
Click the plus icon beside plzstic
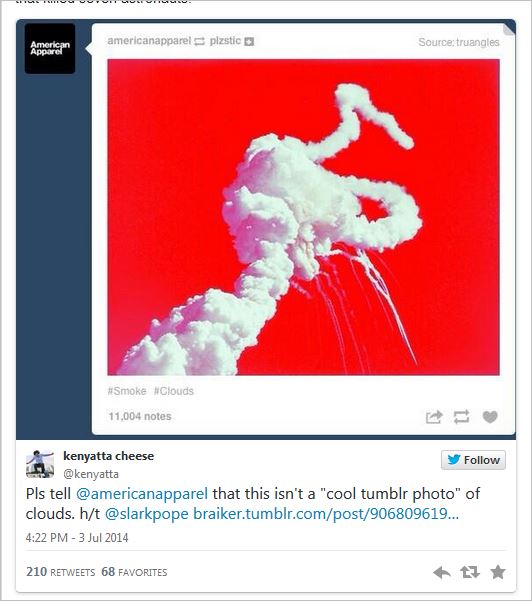[249, 41]
